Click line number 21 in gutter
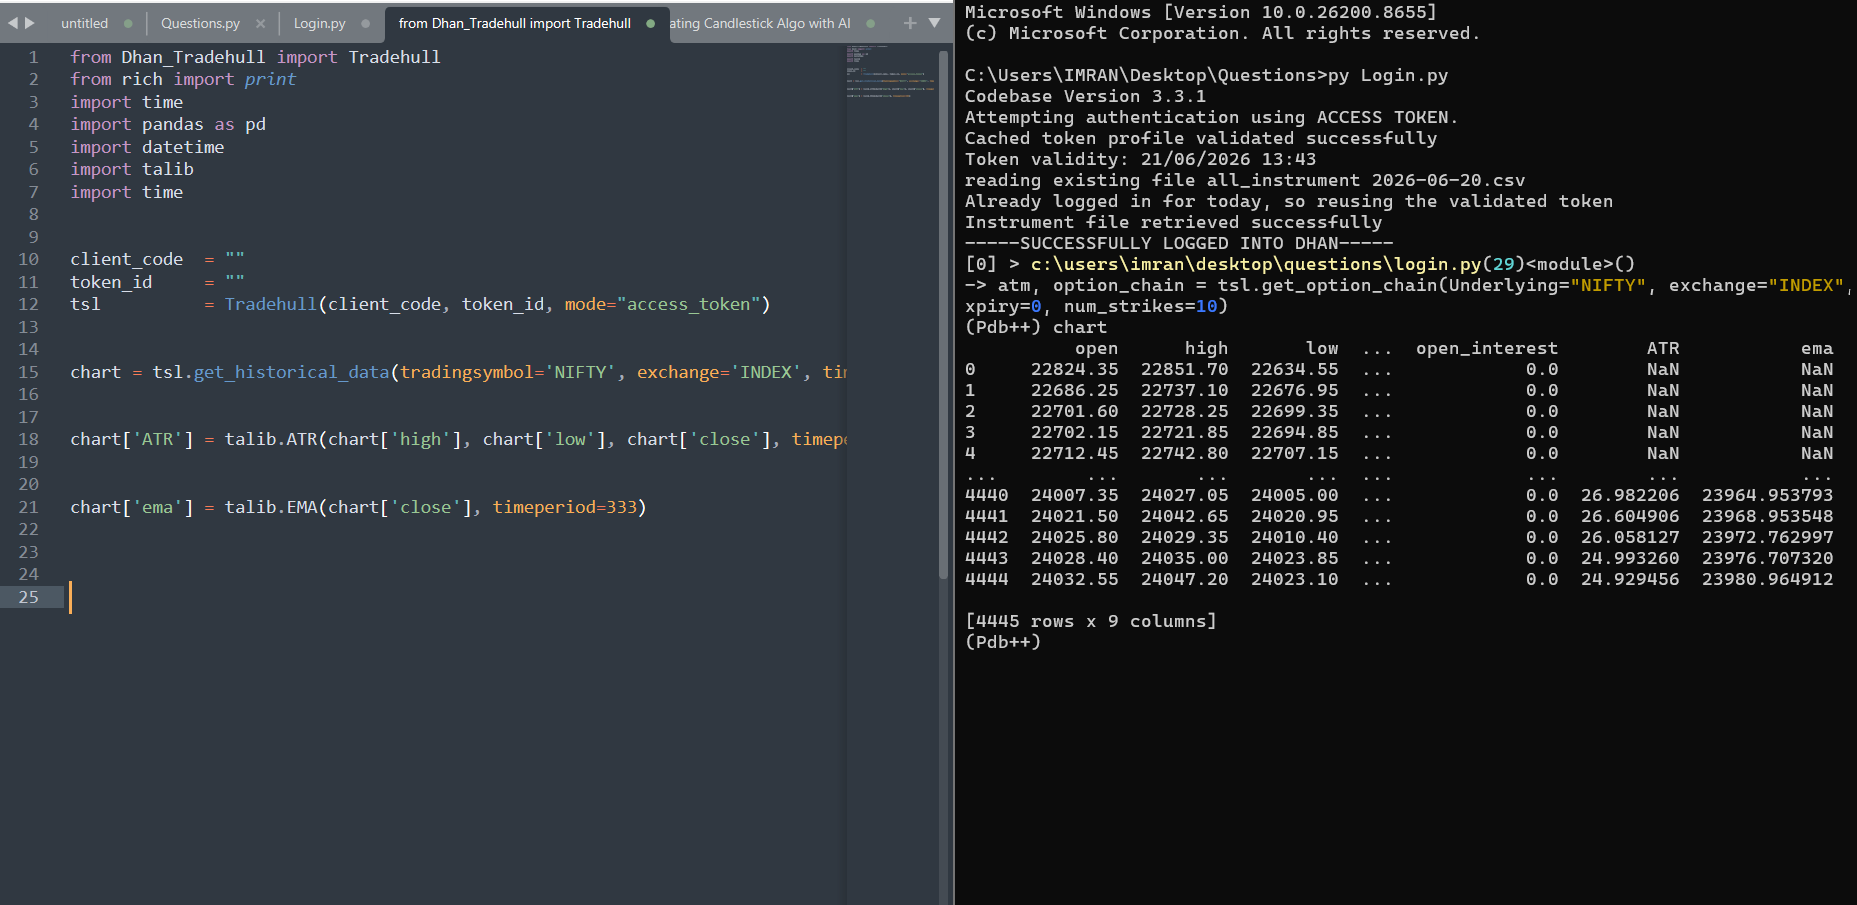The image size is (1857, 905). 28,507
